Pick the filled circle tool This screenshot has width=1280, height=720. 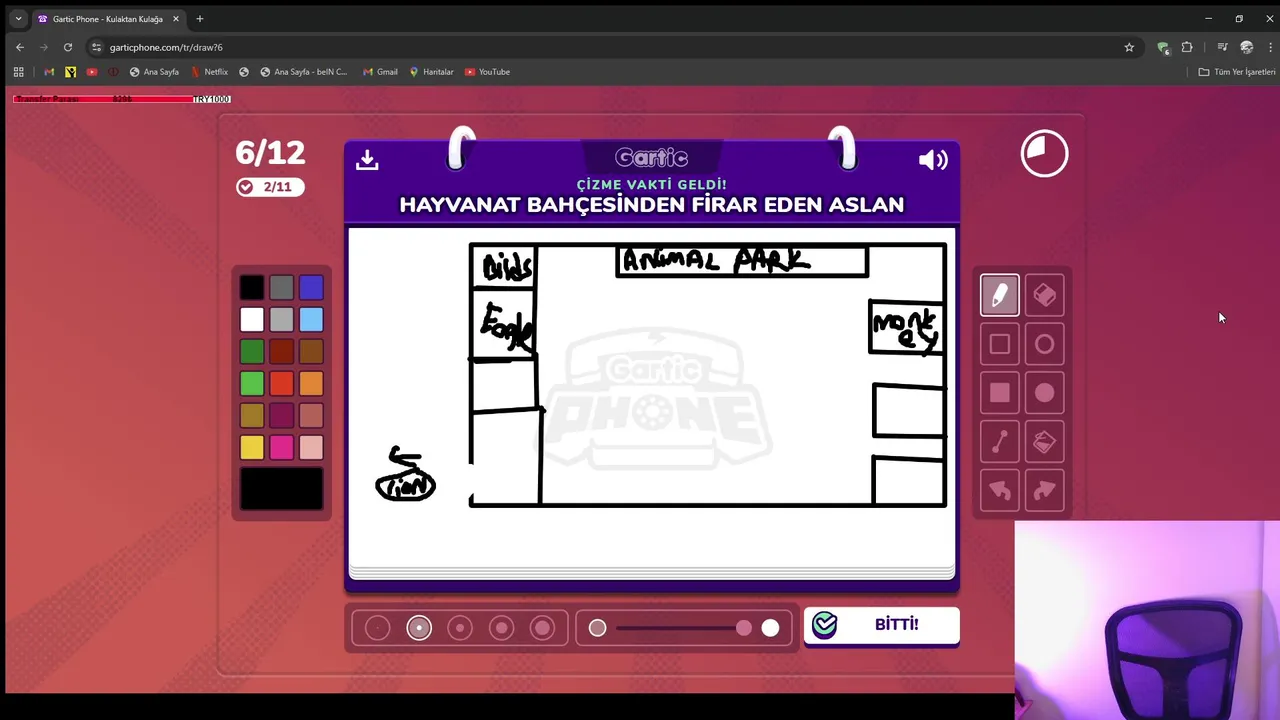coord(1044,393)
